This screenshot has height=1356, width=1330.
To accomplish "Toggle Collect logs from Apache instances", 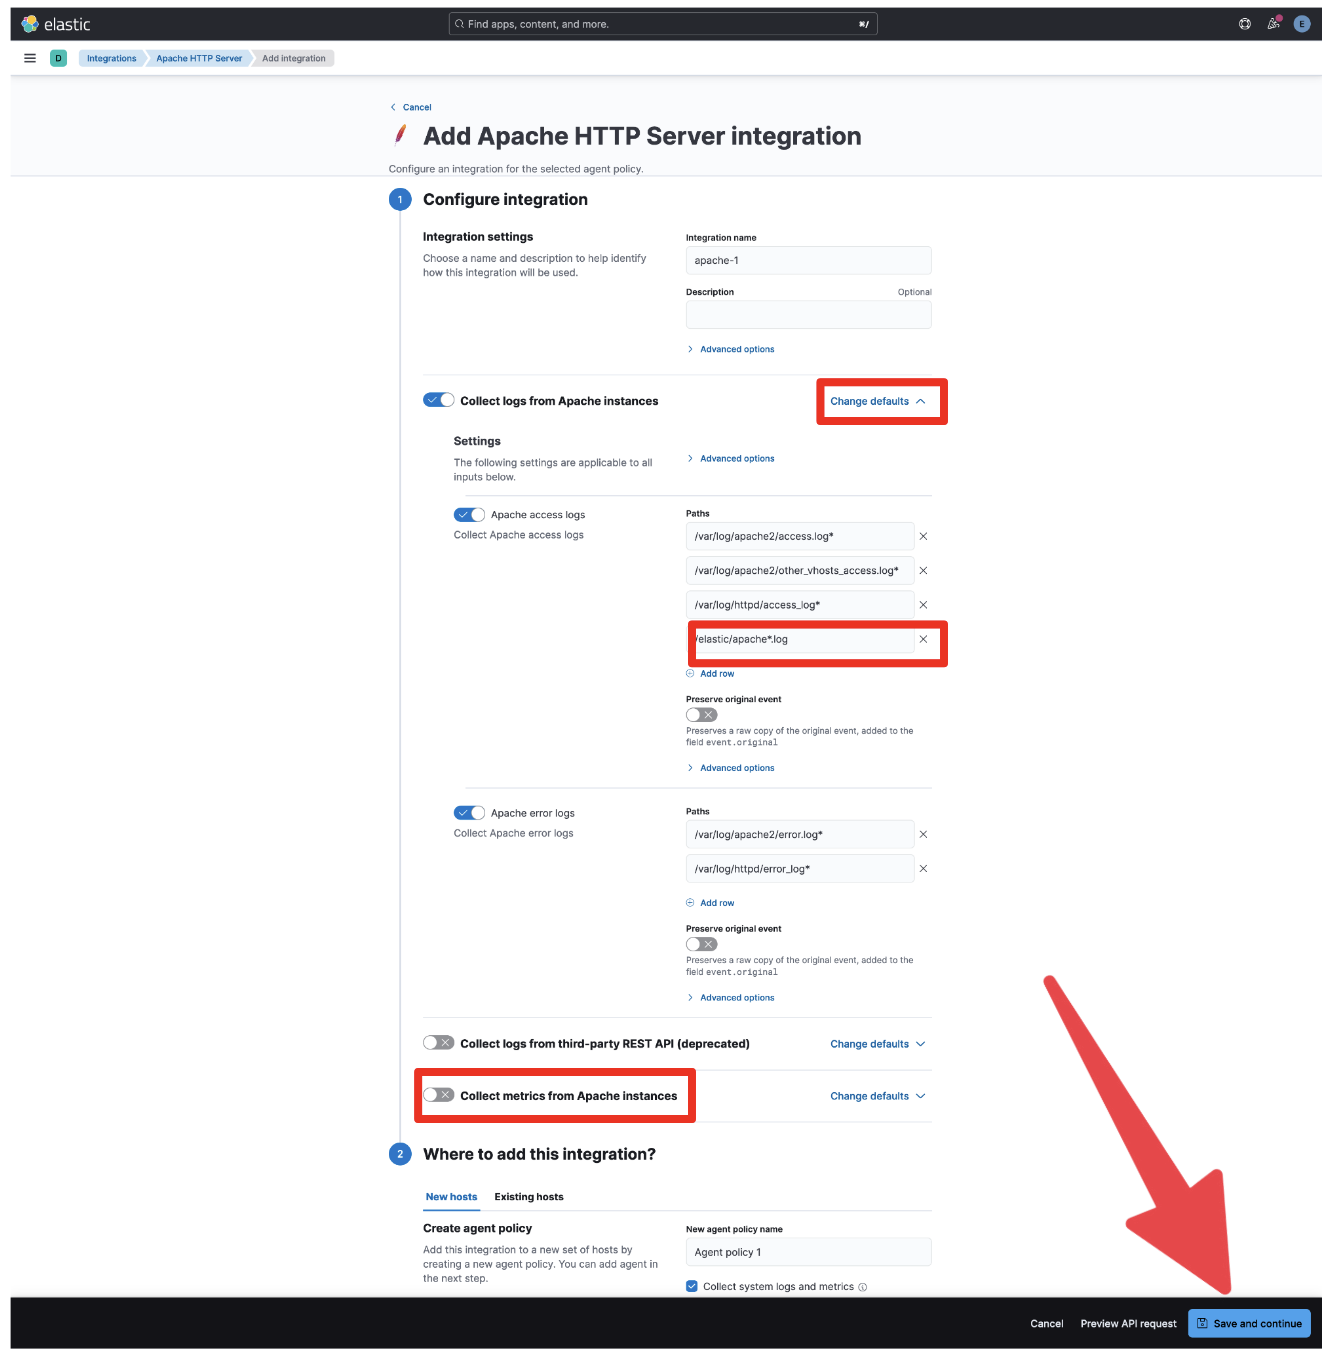I will click(x=439, y=400).
